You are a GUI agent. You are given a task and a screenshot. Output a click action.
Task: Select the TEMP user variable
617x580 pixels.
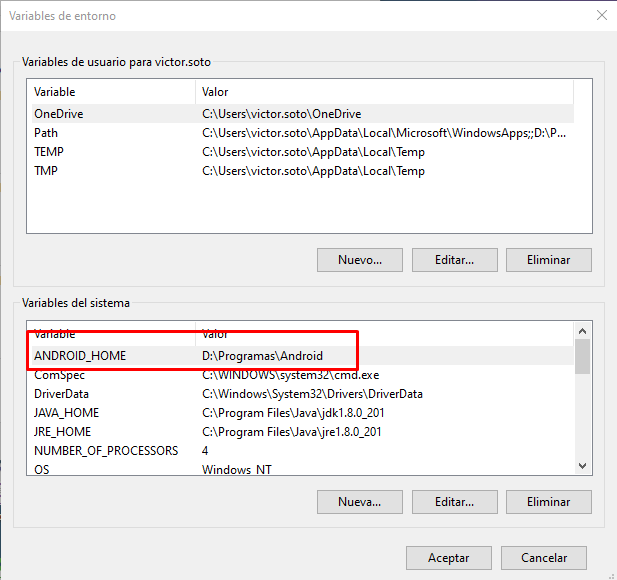pyautogui.click(x=49, y=152)
